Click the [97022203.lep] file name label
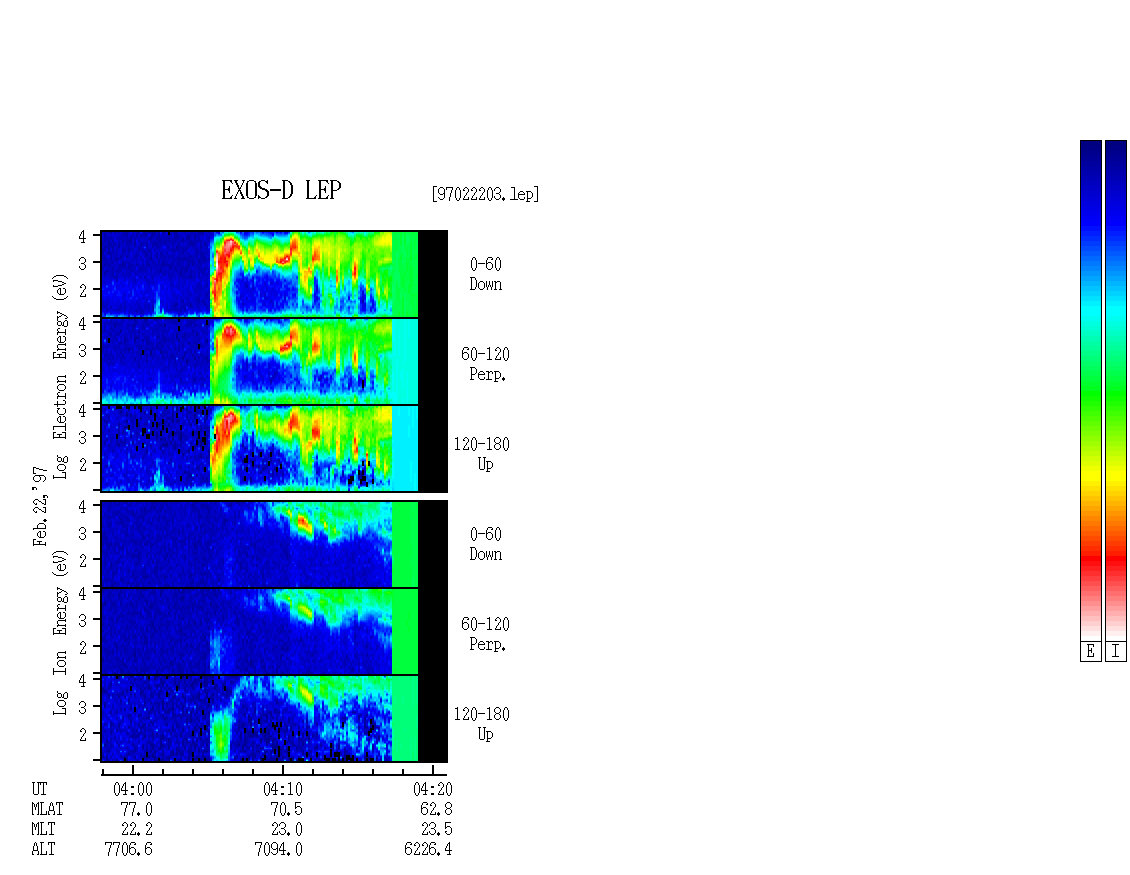This screenshot has height=875, width=1130. pyautogui.click(x=485, y=194)
